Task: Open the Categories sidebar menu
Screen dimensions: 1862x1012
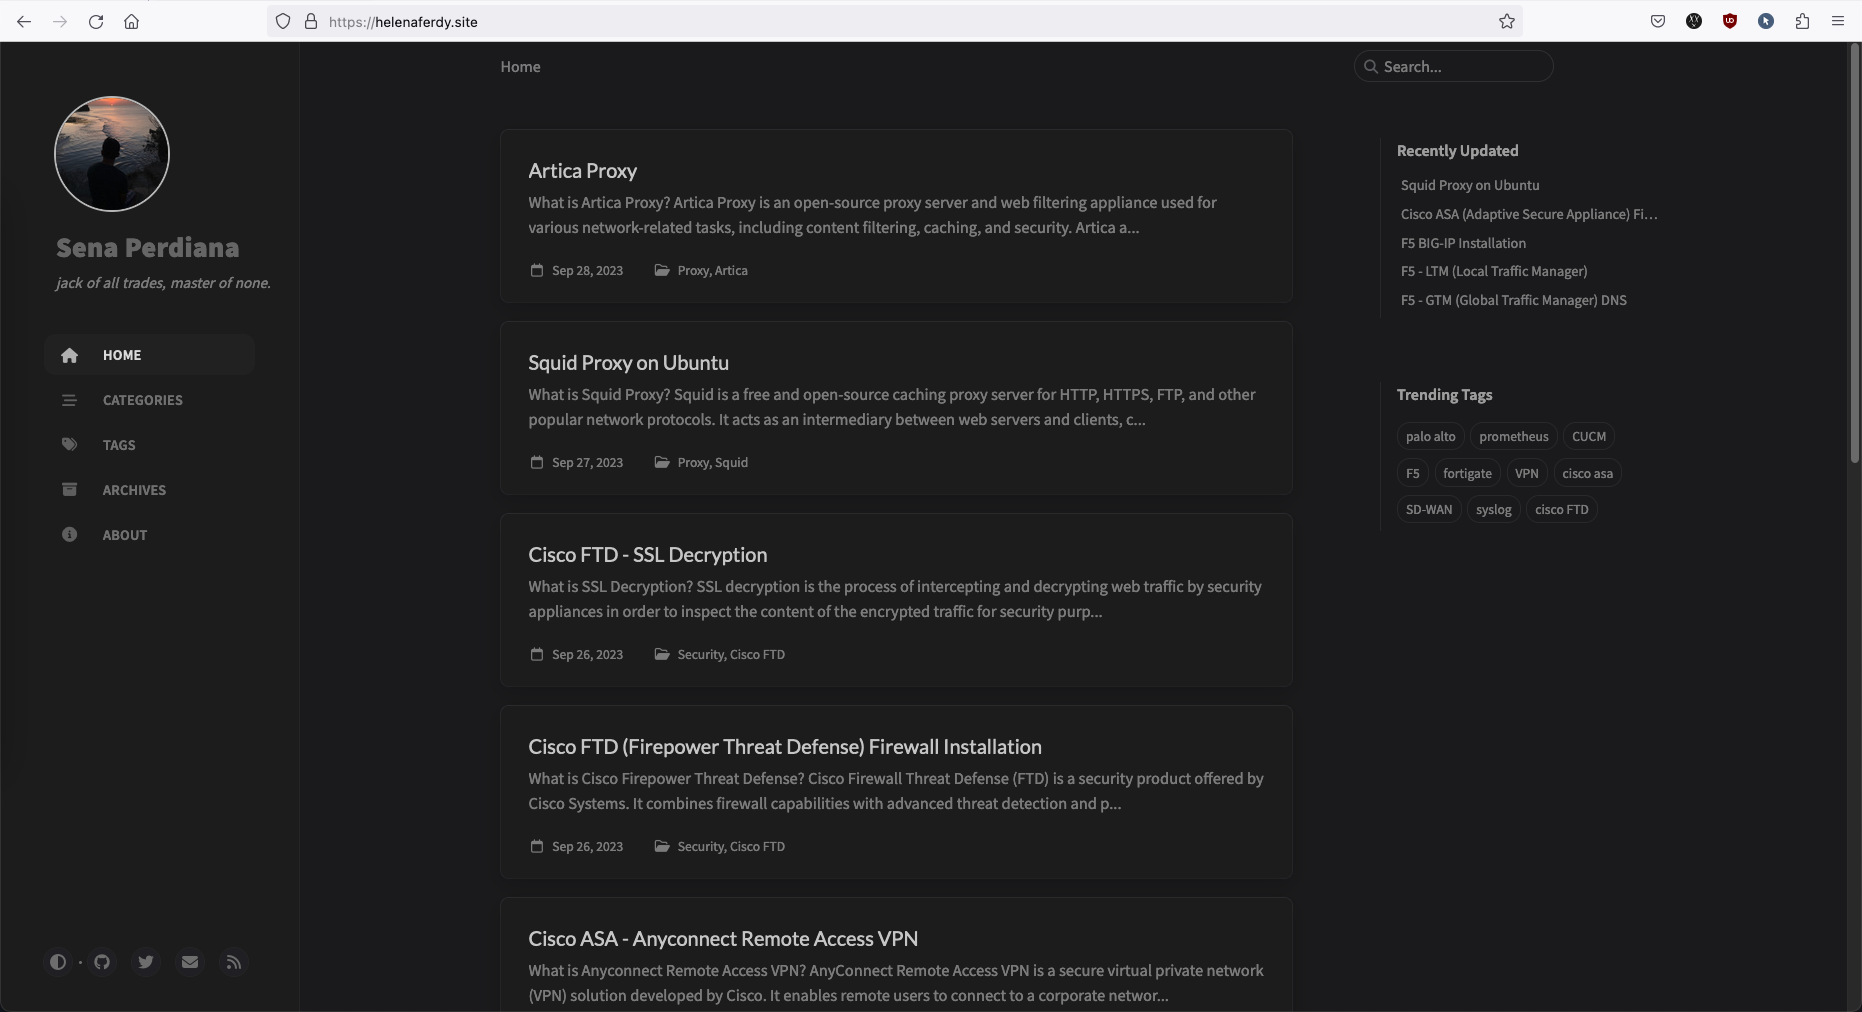Action: pos(142,400)
